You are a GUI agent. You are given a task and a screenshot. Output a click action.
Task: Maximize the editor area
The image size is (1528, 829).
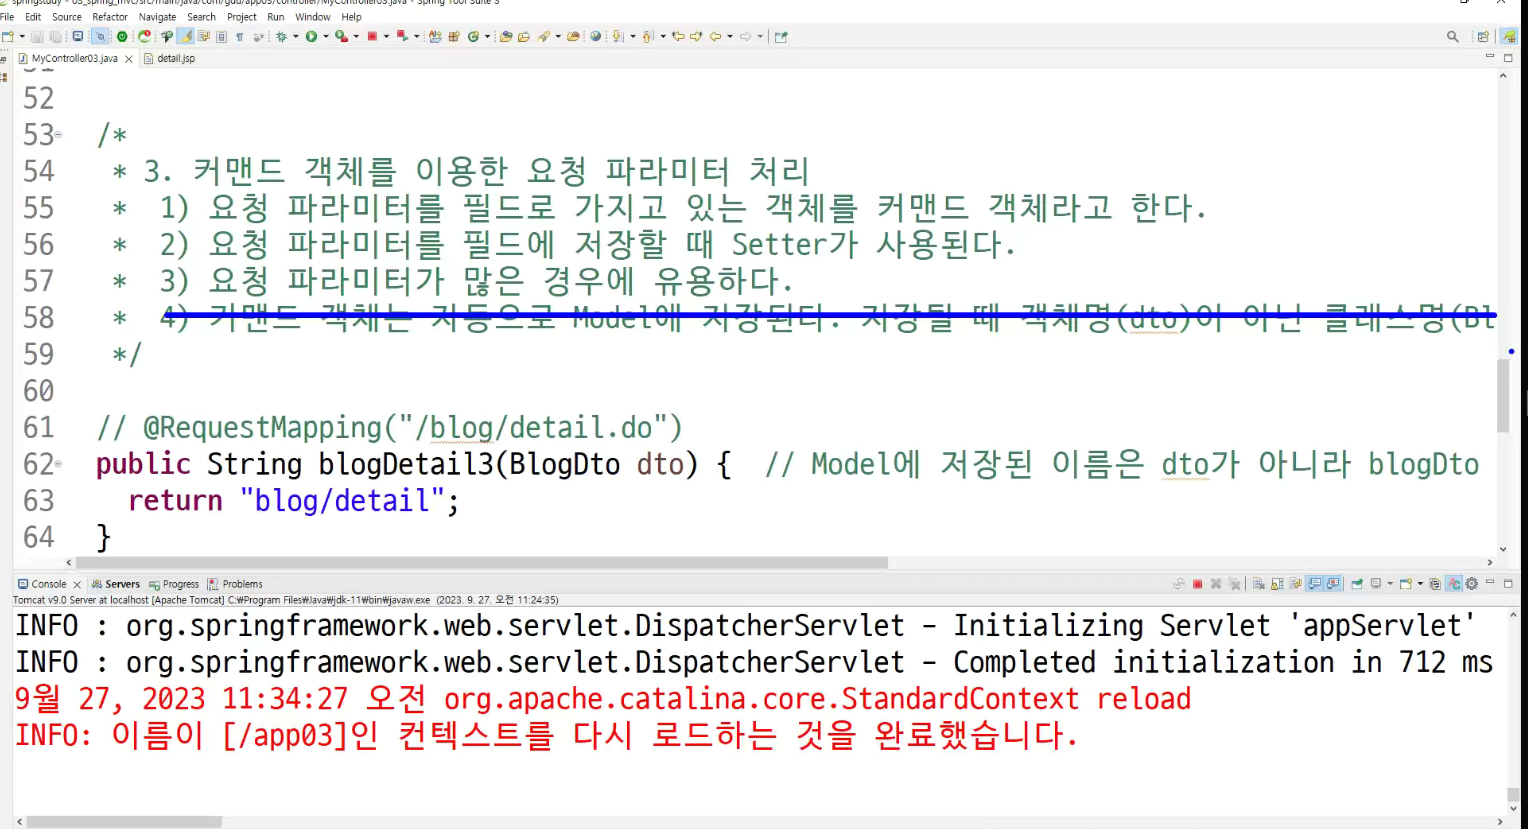click(x=1508, y=58)
